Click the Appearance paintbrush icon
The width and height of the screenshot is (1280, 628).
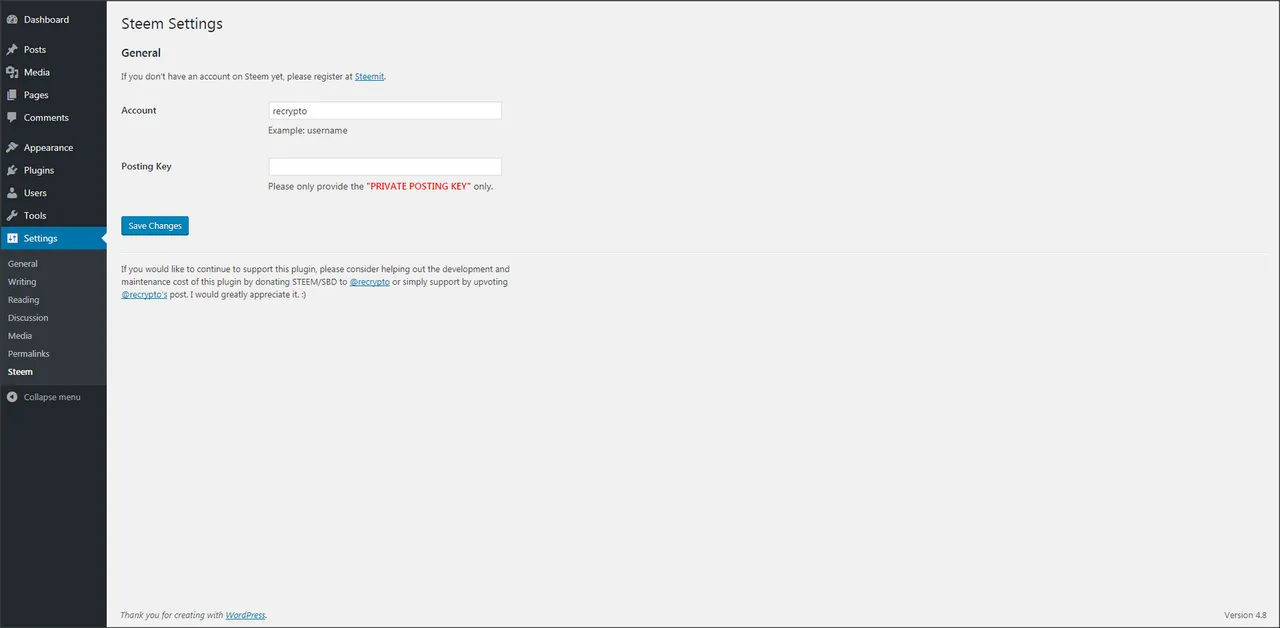click(x=12, y=148)
